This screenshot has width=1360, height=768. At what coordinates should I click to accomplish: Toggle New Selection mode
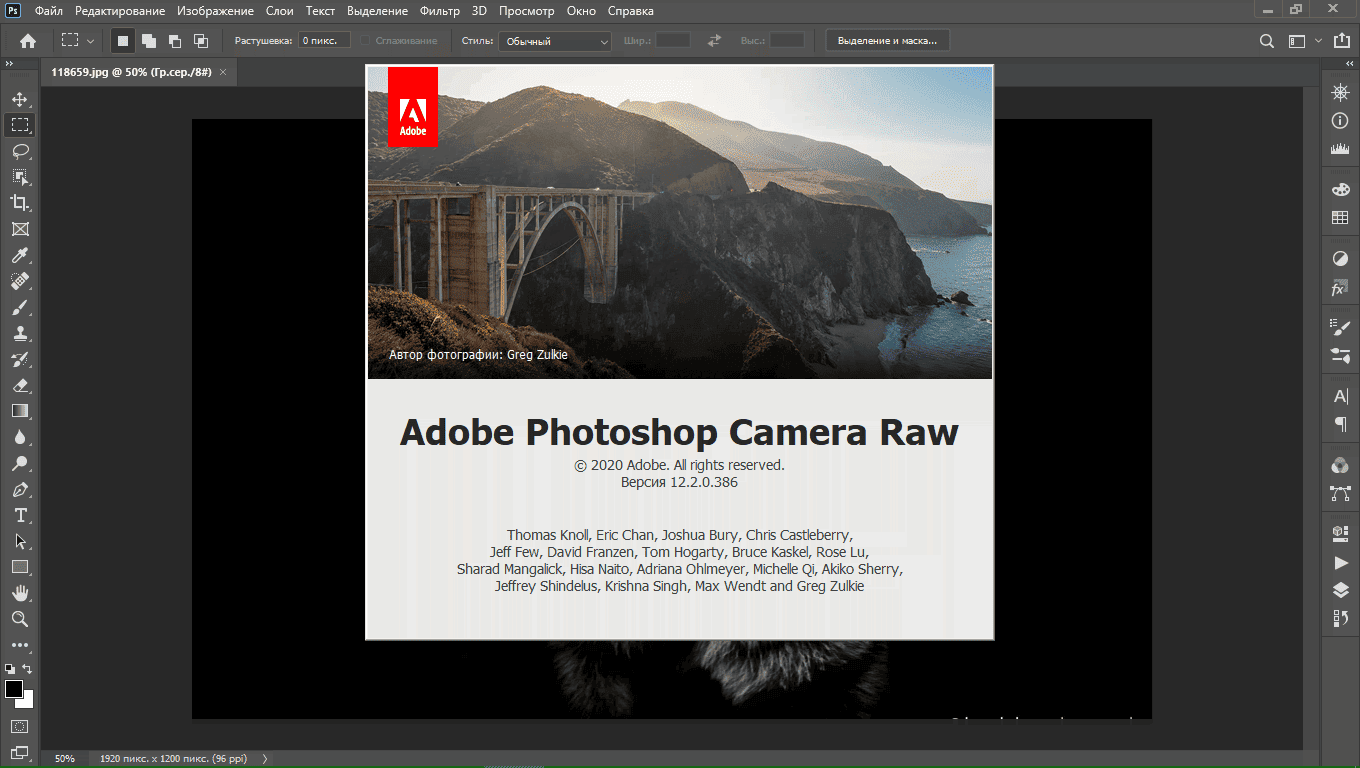pyautogui.click(x=123, y=41)
